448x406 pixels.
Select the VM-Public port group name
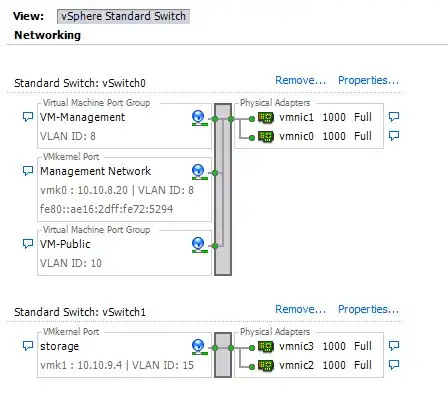[65, 244]
